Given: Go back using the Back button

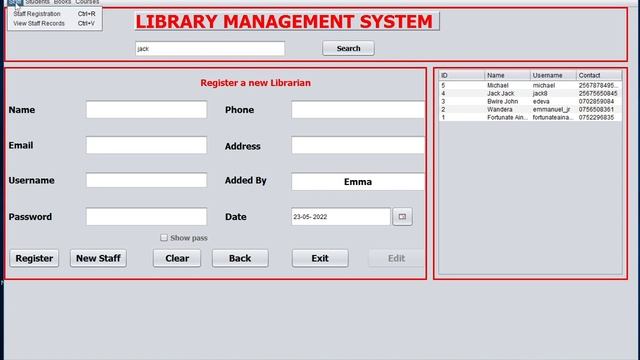Looking at the screenshot, I should [240, 258].
